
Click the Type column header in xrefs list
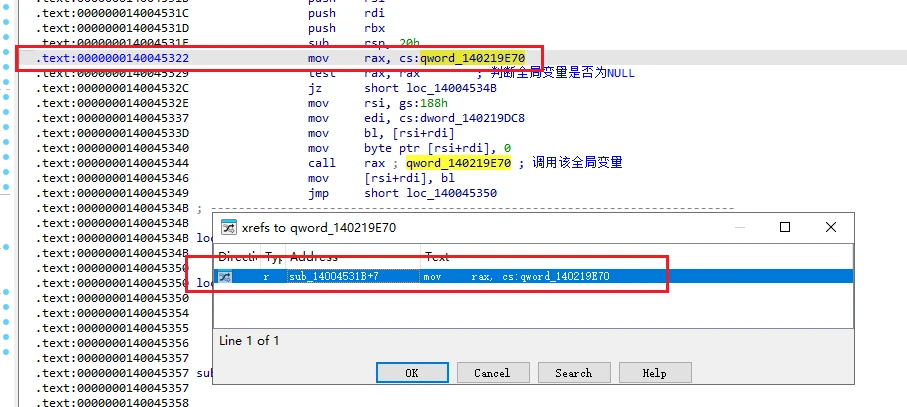(x=274, y=257)
